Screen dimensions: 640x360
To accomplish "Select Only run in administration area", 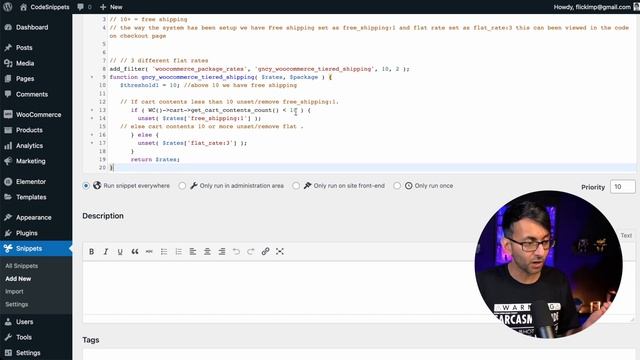I will coord(182,186).
